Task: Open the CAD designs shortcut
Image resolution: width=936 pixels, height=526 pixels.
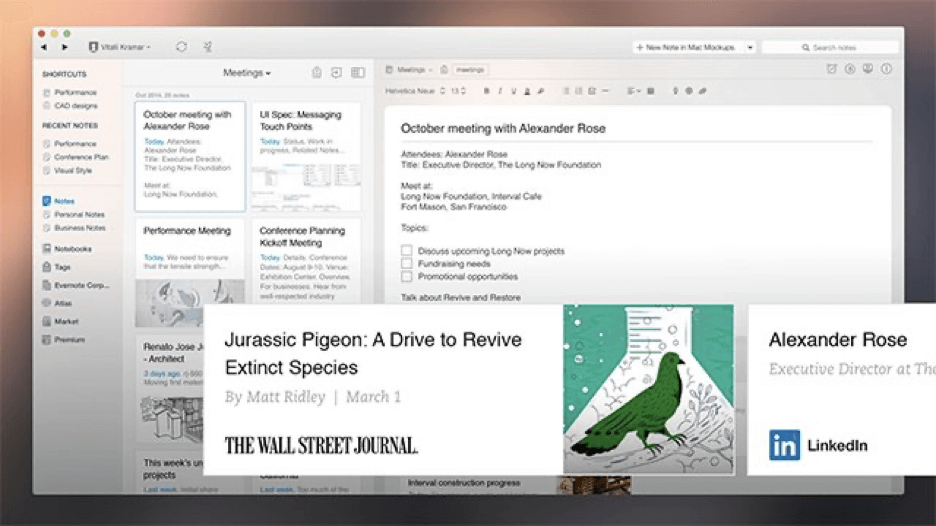Action: pyautogui.click(x=70, y=106)
